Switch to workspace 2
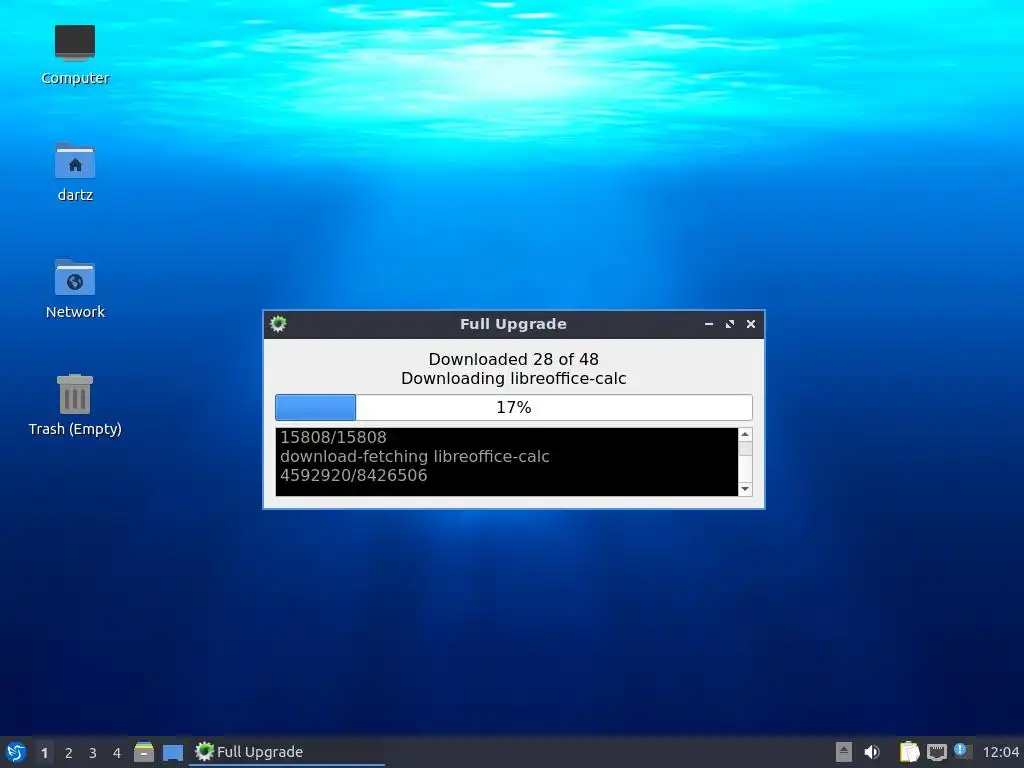The width and height of the screenshot is (1024, 768). [x=69, y=753]
